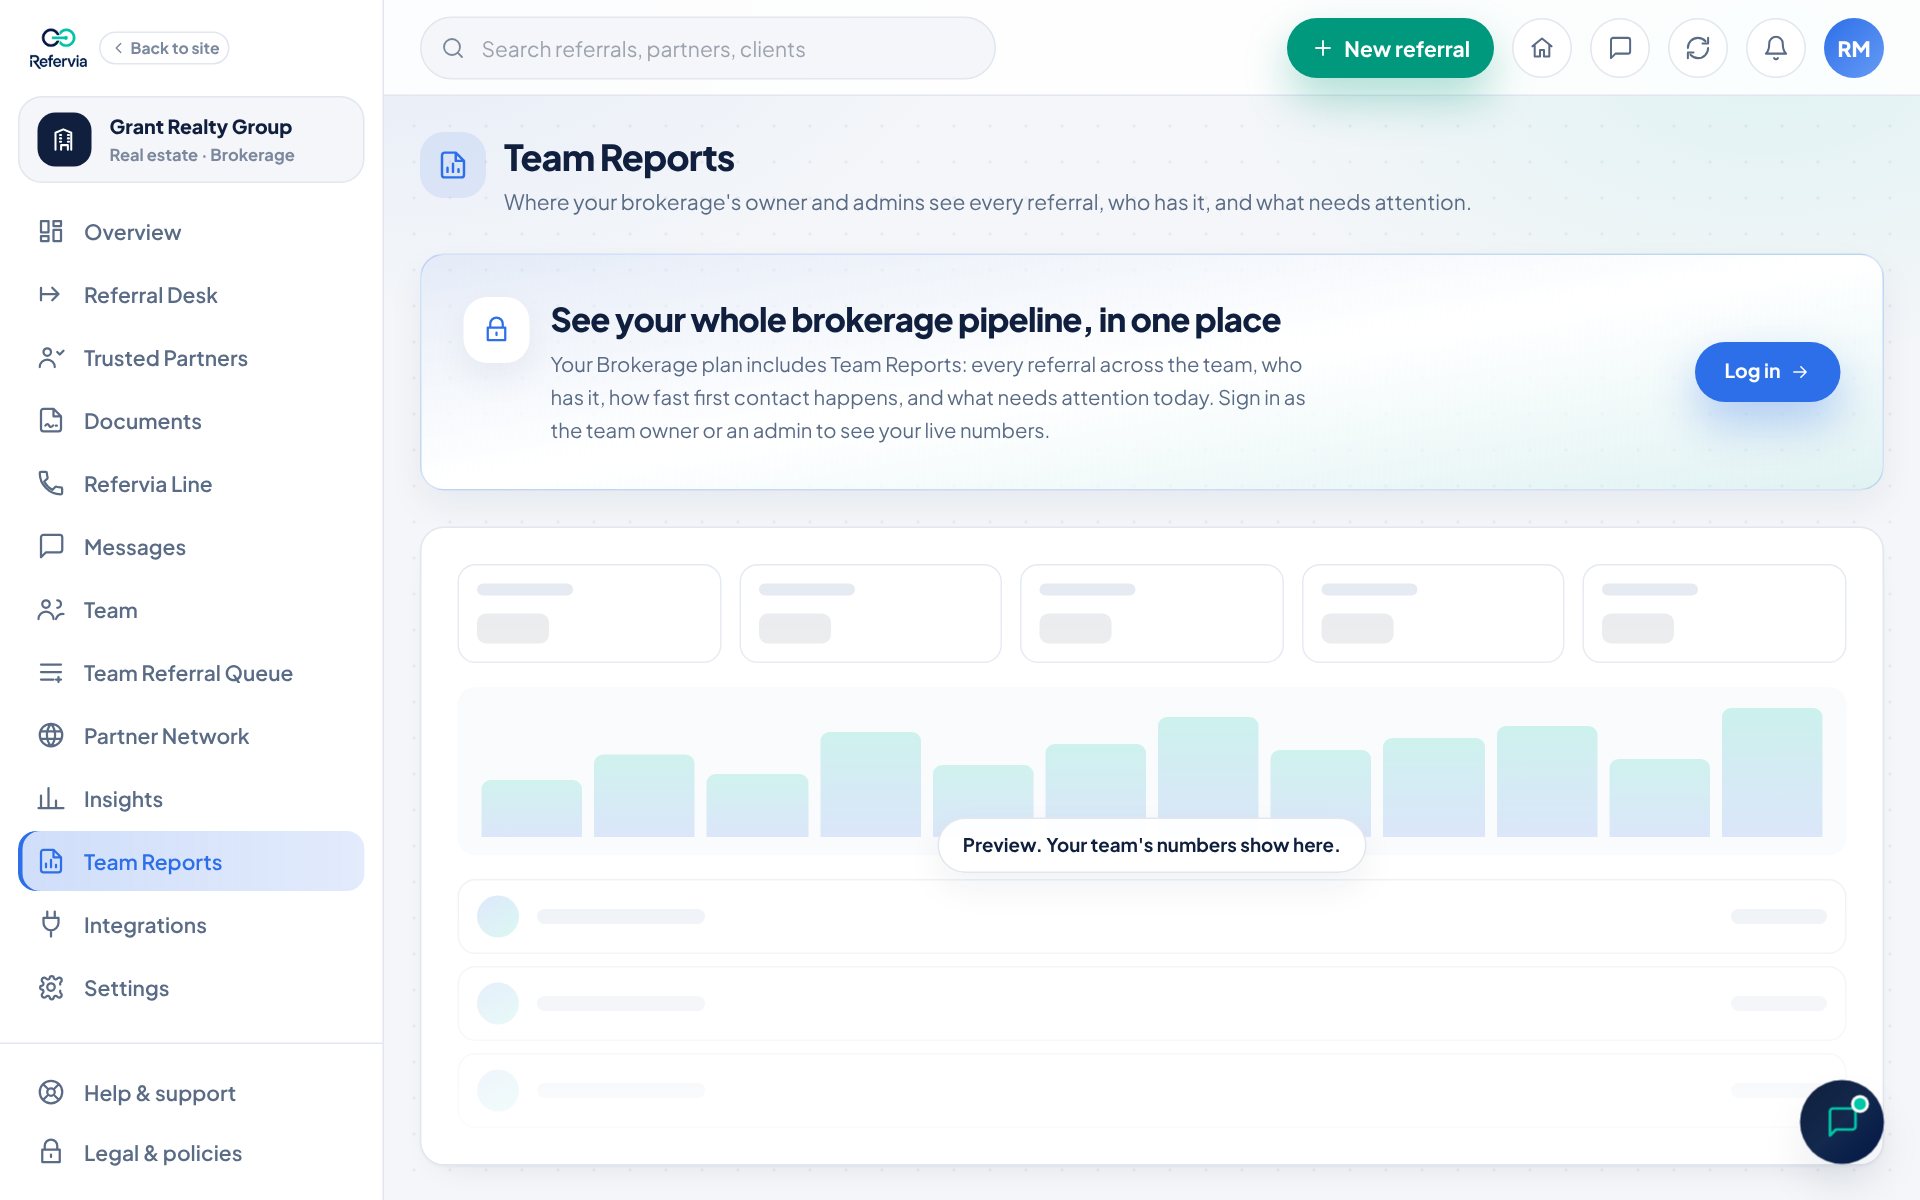Click the Grant Realty Group building icon
This screenshot has width=1920, height=1200.
64,140
